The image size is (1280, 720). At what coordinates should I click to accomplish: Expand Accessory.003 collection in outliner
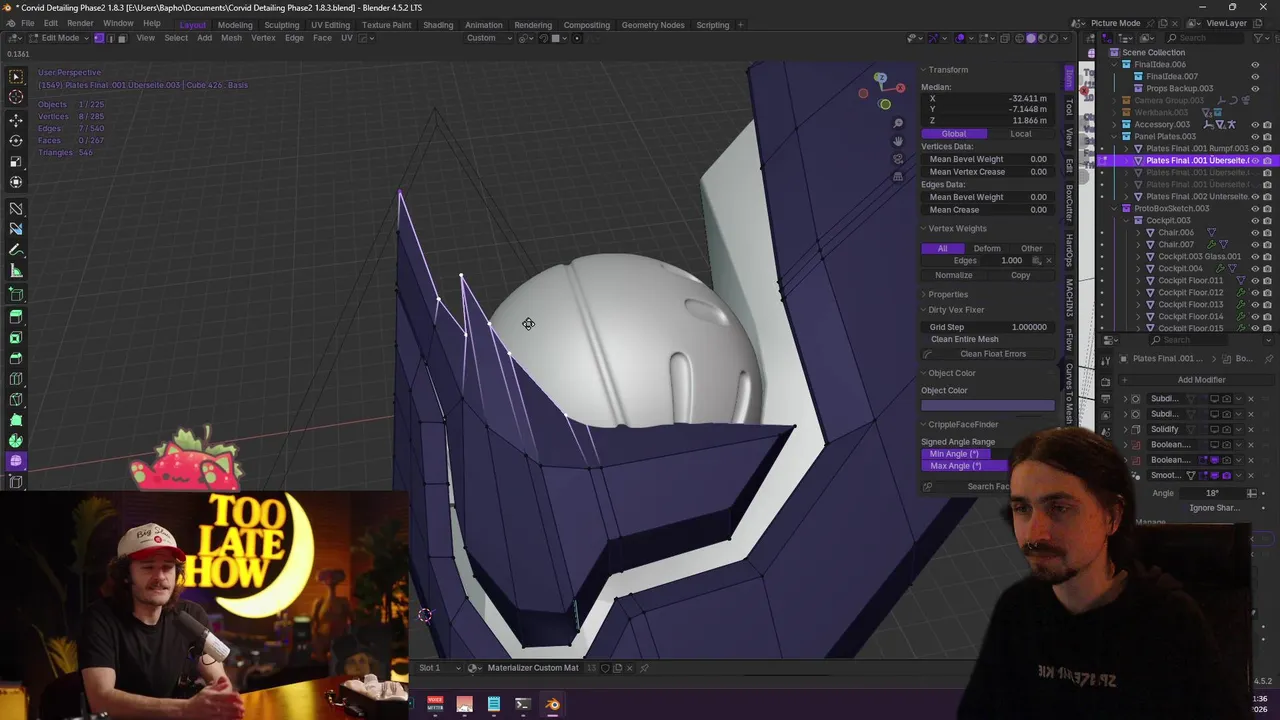1115,124
